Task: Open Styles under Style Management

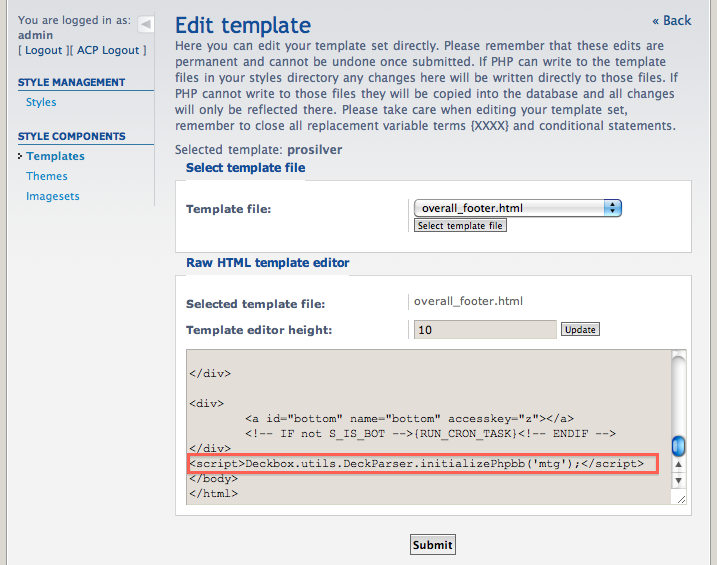Action: (x=41, y=102)
